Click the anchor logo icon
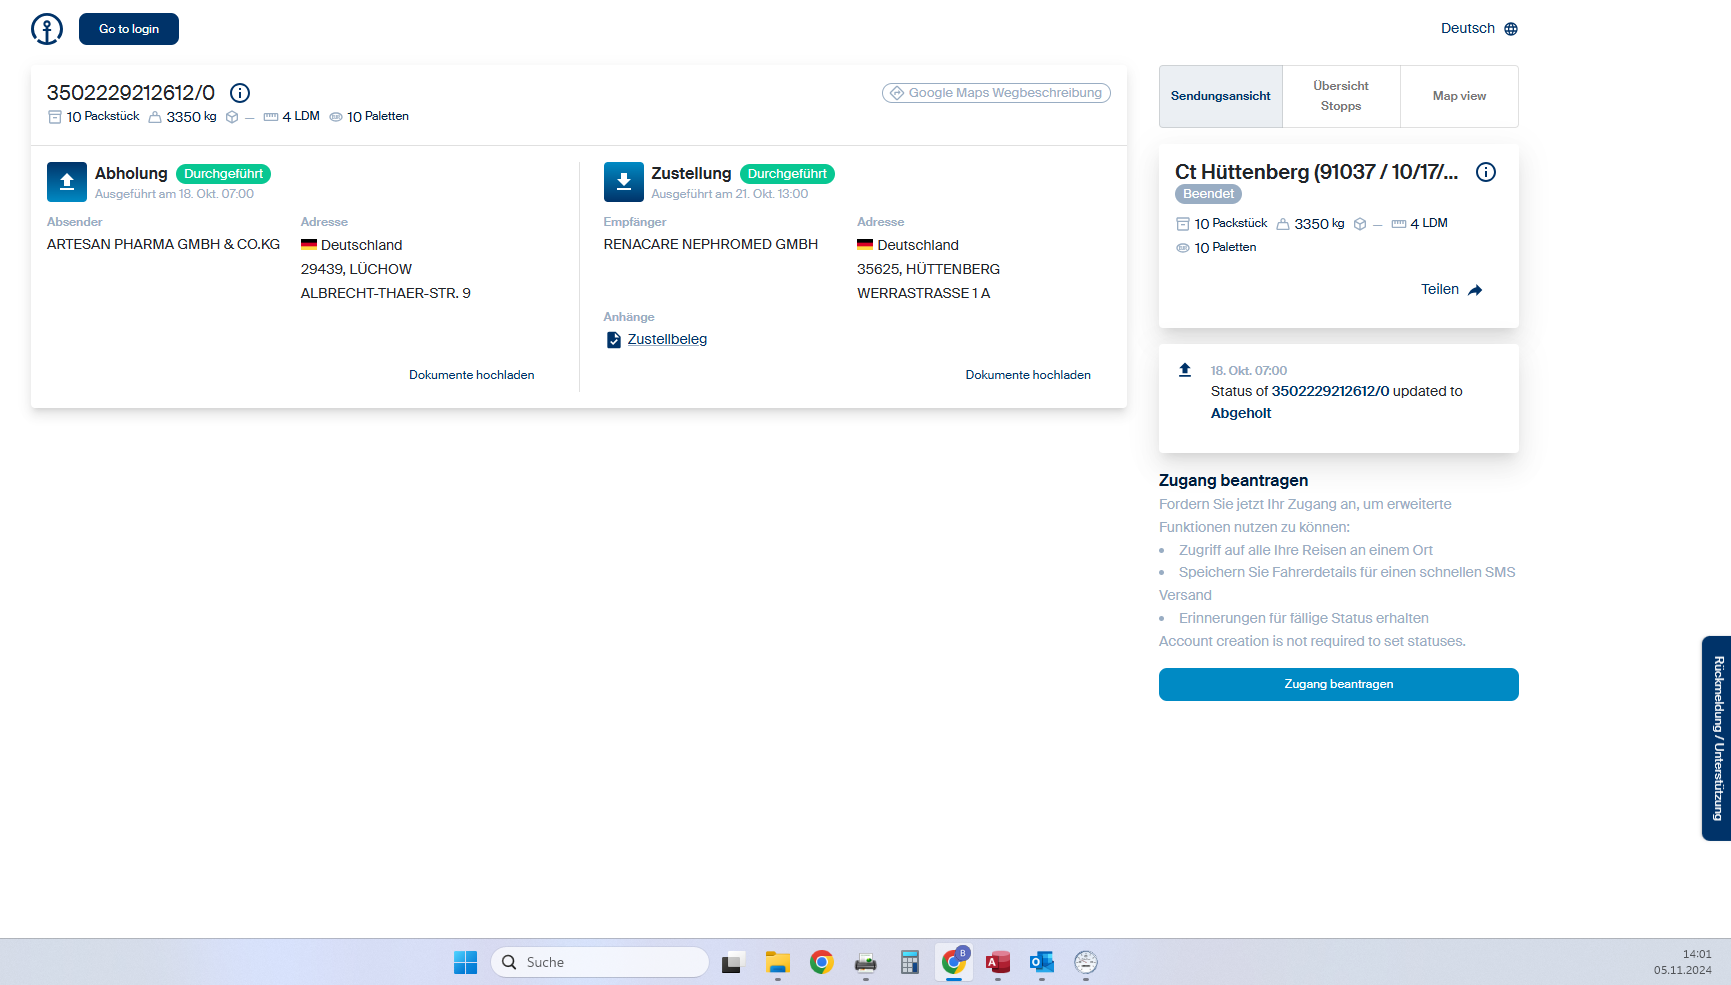 (47, 29)
